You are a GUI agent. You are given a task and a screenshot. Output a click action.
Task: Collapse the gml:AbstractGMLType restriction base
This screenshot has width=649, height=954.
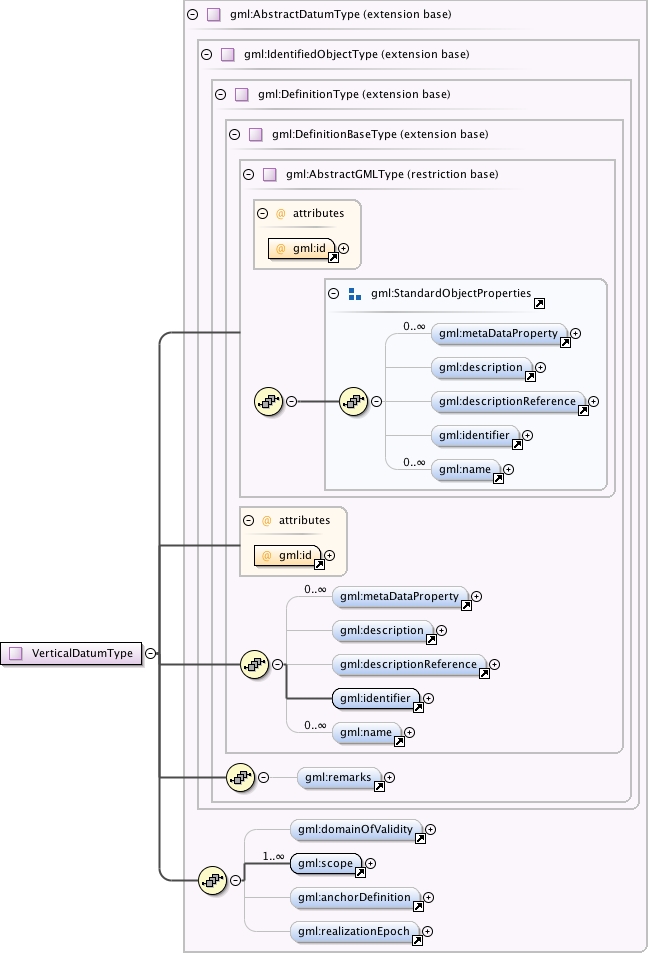pyautogui.click(x=249, y=175)
